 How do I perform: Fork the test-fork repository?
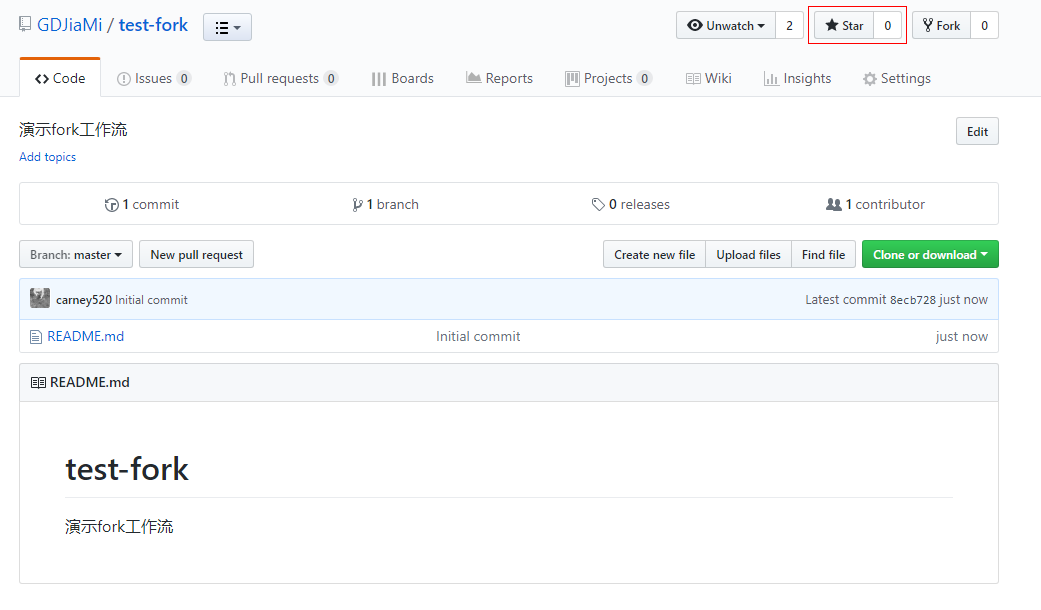(x=941, y=26)
